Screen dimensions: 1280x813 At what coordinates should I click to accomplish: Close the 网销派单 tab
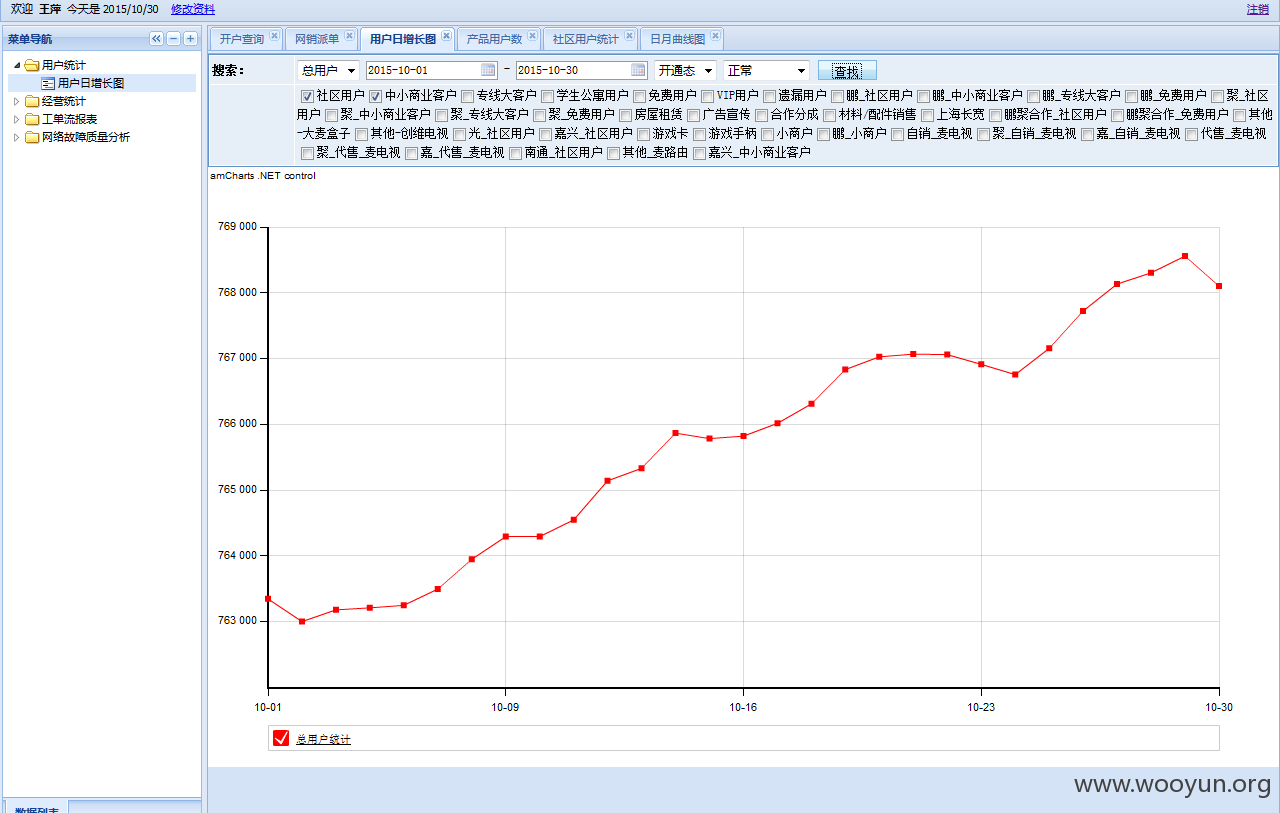click(x=349, y=36)
